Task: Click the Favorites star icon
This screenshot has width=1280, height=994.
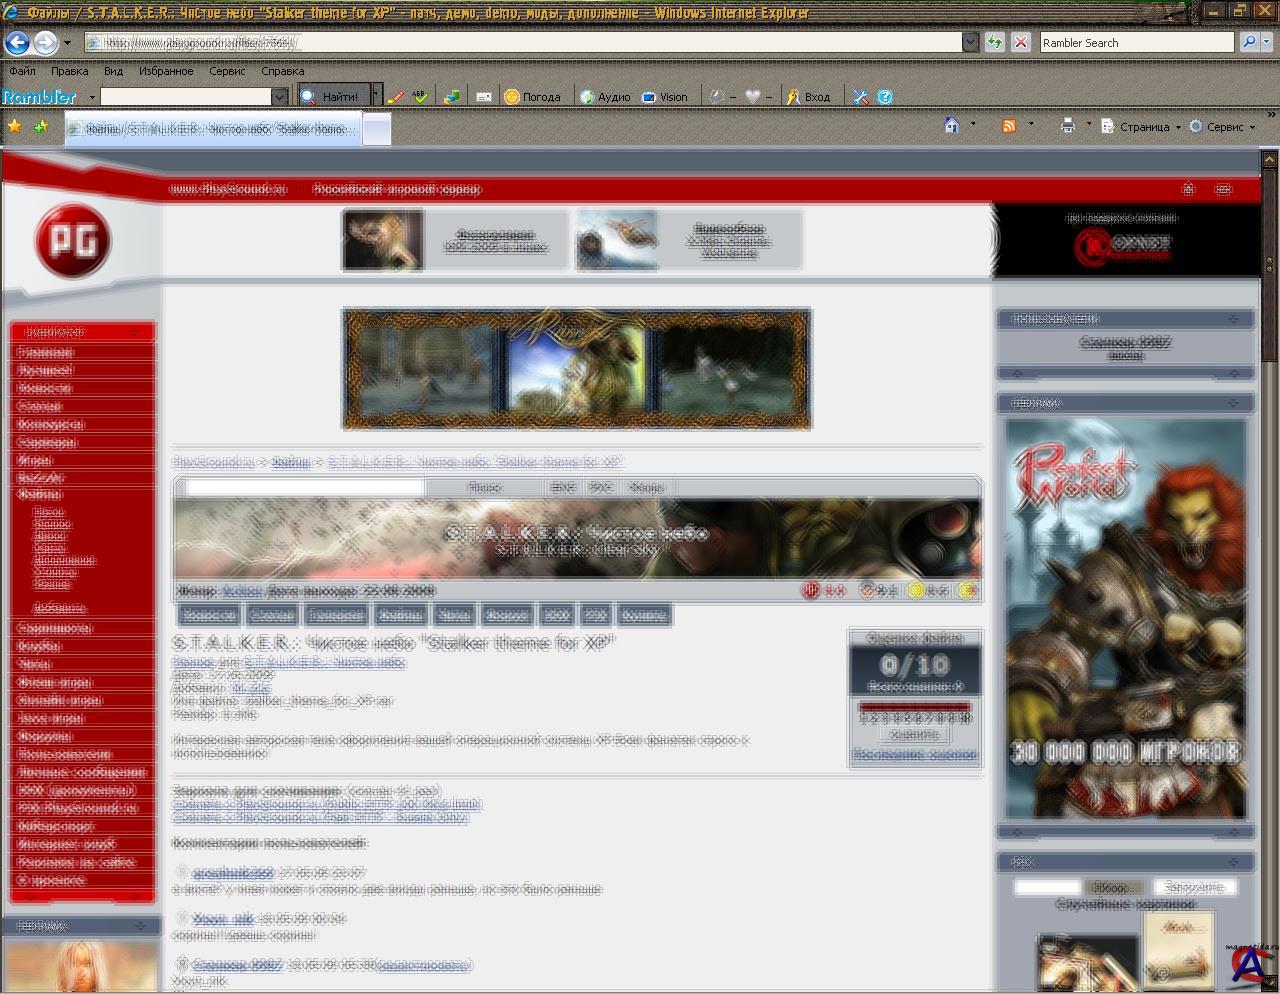Action: [15, 127]
